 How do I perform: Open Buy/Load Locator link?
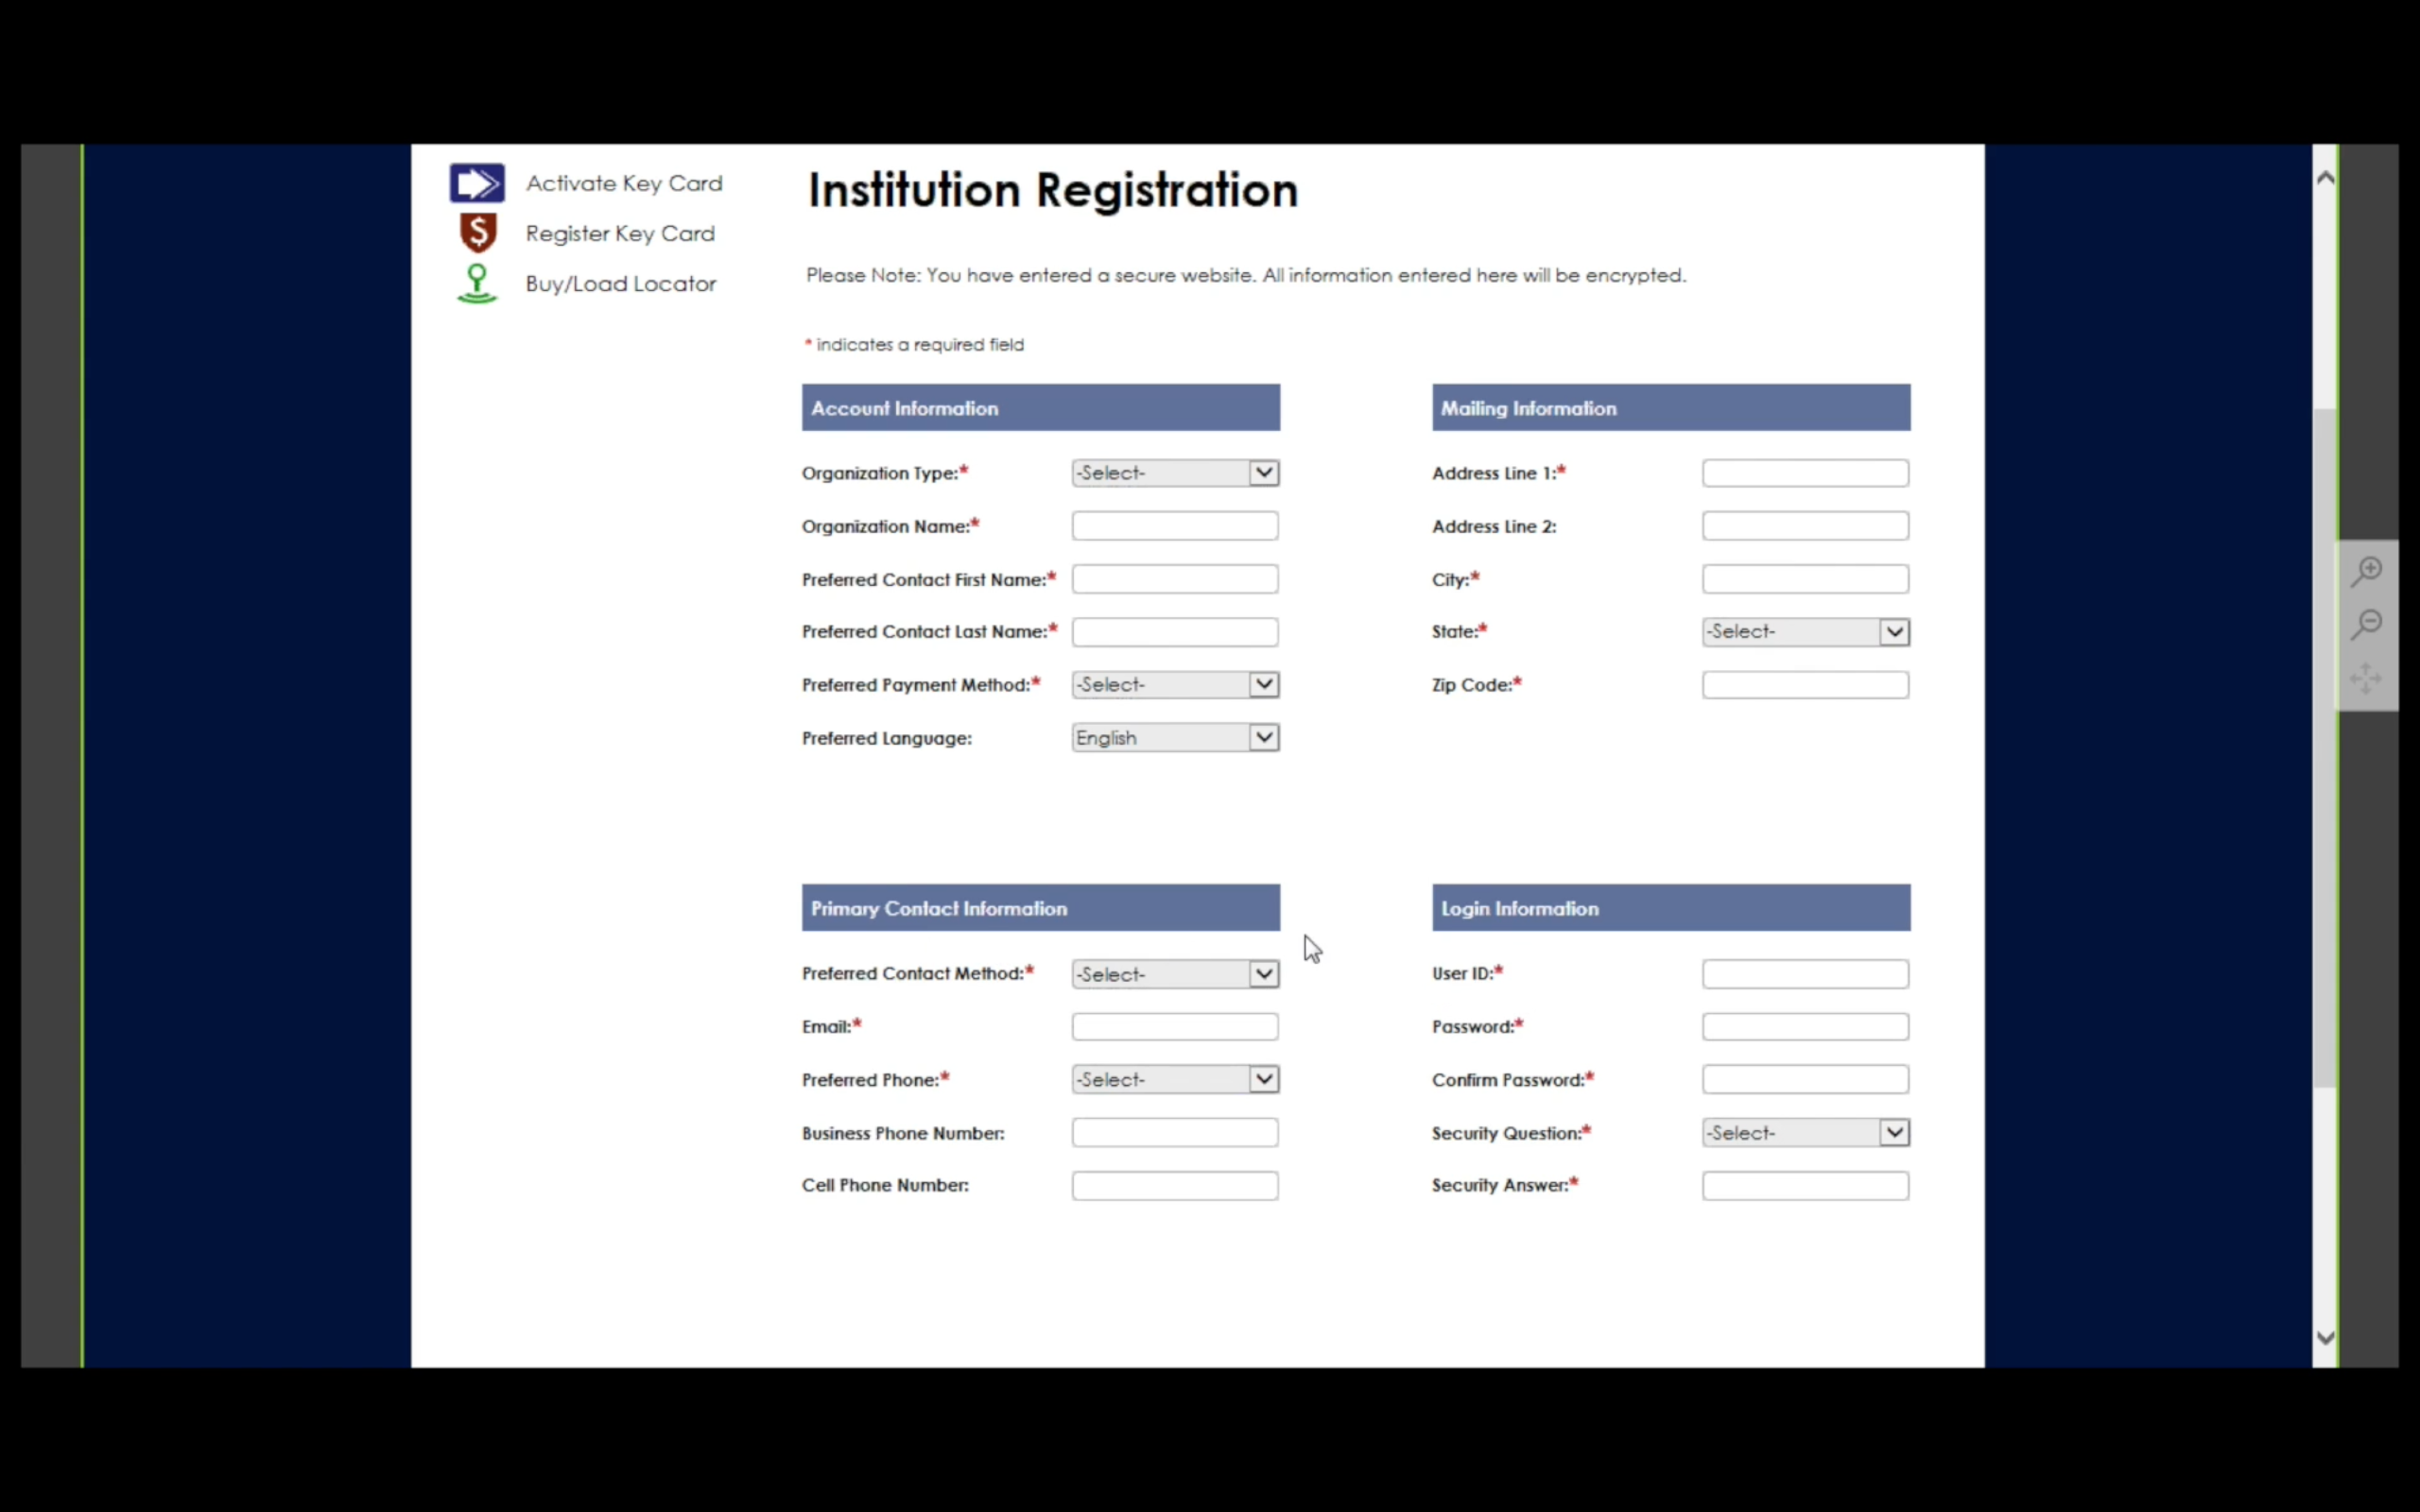pos(621,284)
